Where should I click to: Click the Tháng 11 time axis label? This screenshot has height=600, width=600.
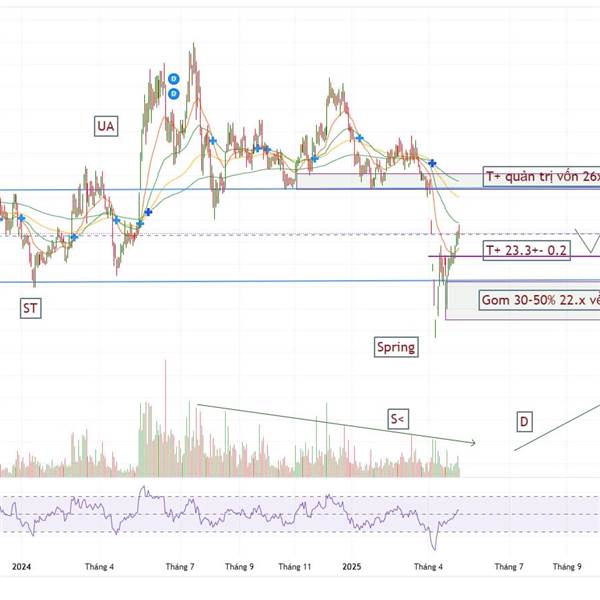tap(295, 566)
